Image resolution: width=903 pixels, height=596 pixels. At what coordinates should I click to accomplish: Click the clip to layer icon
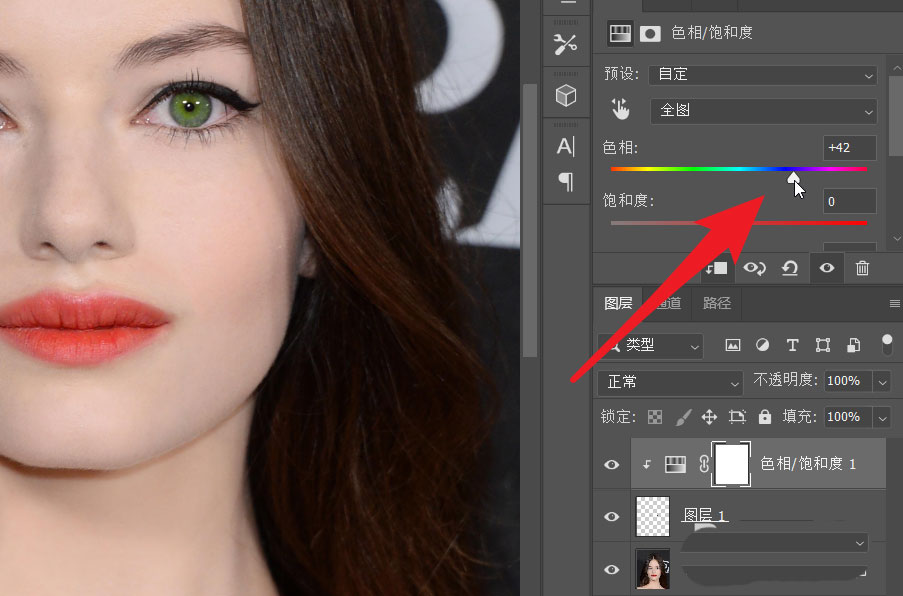click(x=716, y=268)
